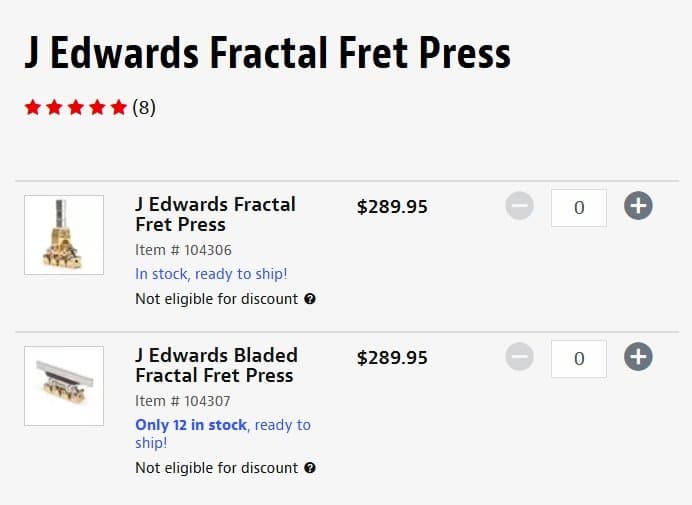Open J Edwards Bladed Fractal Fret Press name

point(215,365)
